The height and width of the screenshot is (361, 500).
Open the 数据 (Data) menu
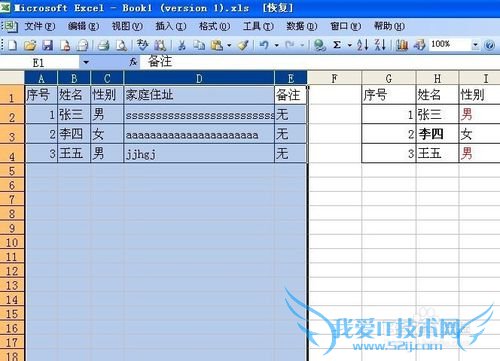(302, 26)
